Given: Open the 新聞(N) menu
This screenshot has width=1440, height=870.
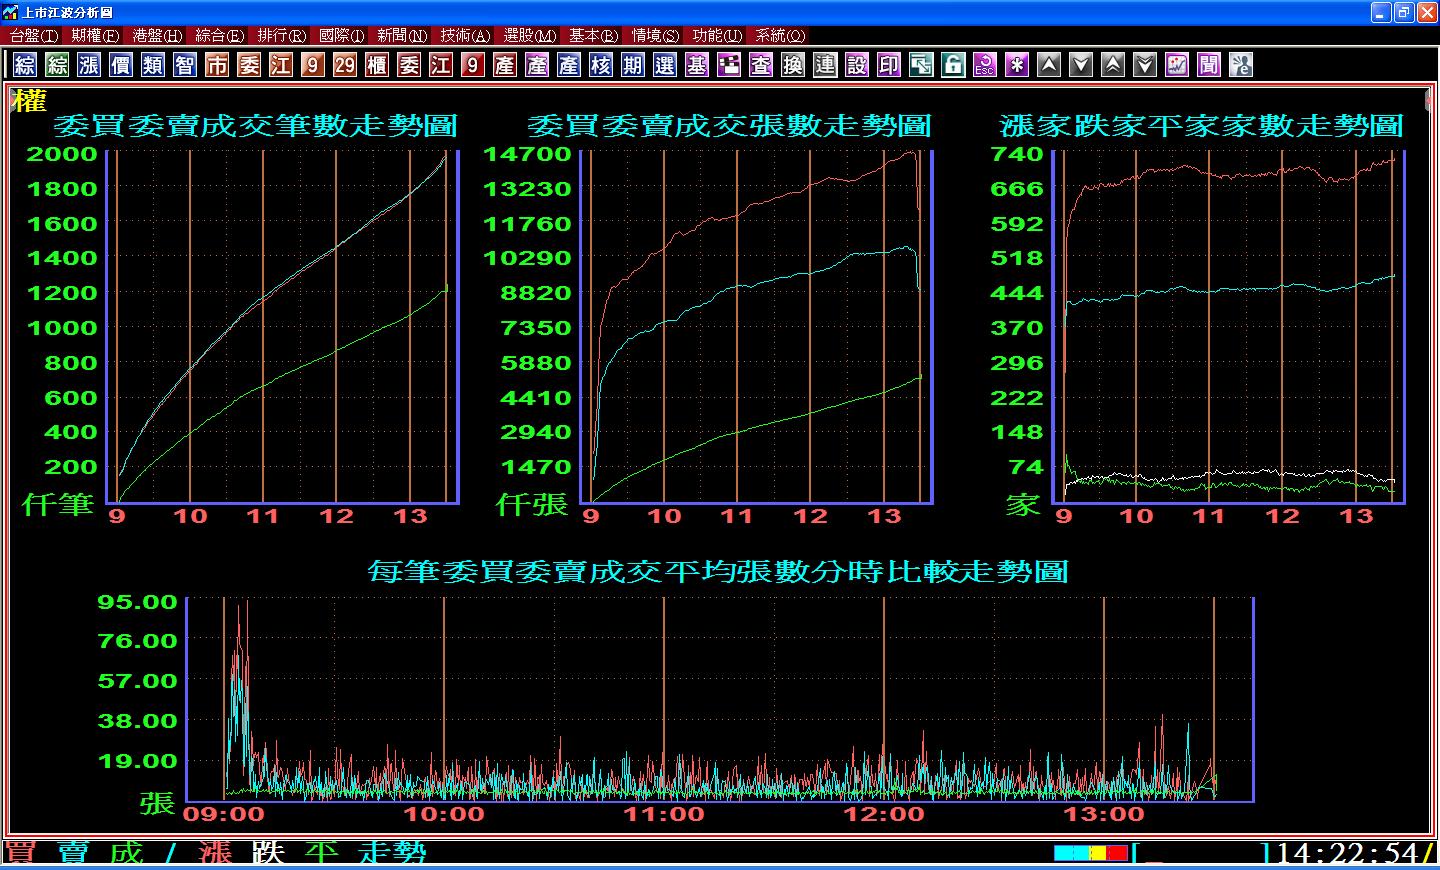Looking at the screenshot, I should 402,35.
